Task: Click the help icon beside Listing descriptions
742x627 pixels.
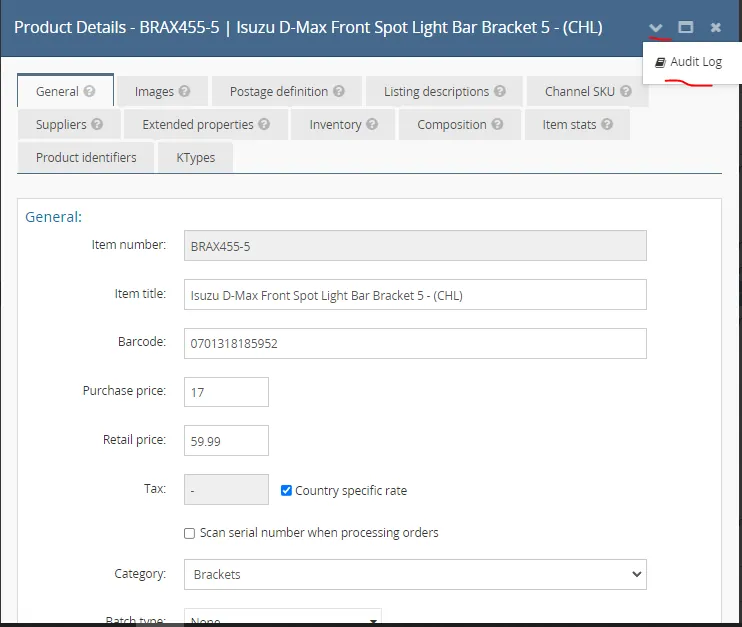Action: pos(500,91)
